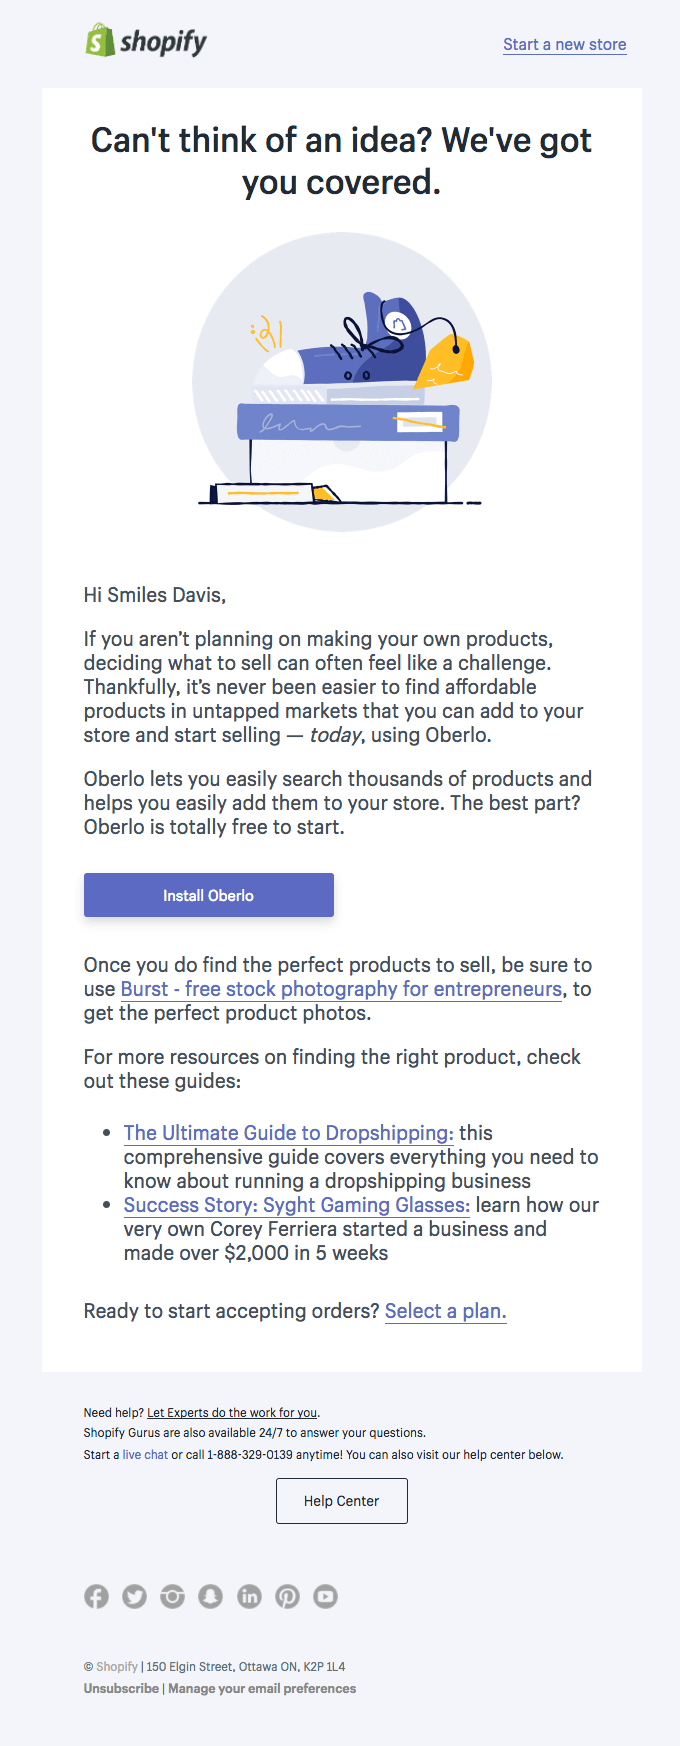The width and height of the screenshot is (680, 1746).
Task: Open Shopify's Twitter page via its icon
Action: click(134, 1596)
